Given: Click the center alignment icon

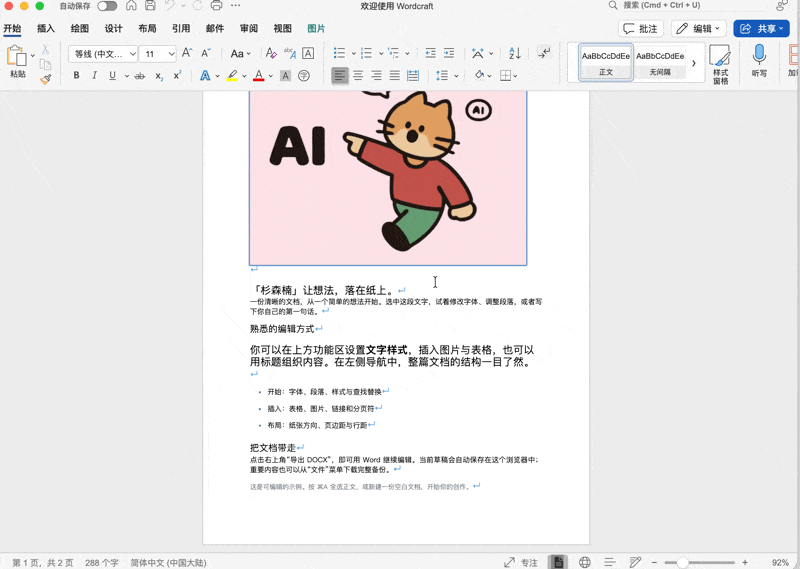Looking at the screenshot, I should [x=358, y=76].
